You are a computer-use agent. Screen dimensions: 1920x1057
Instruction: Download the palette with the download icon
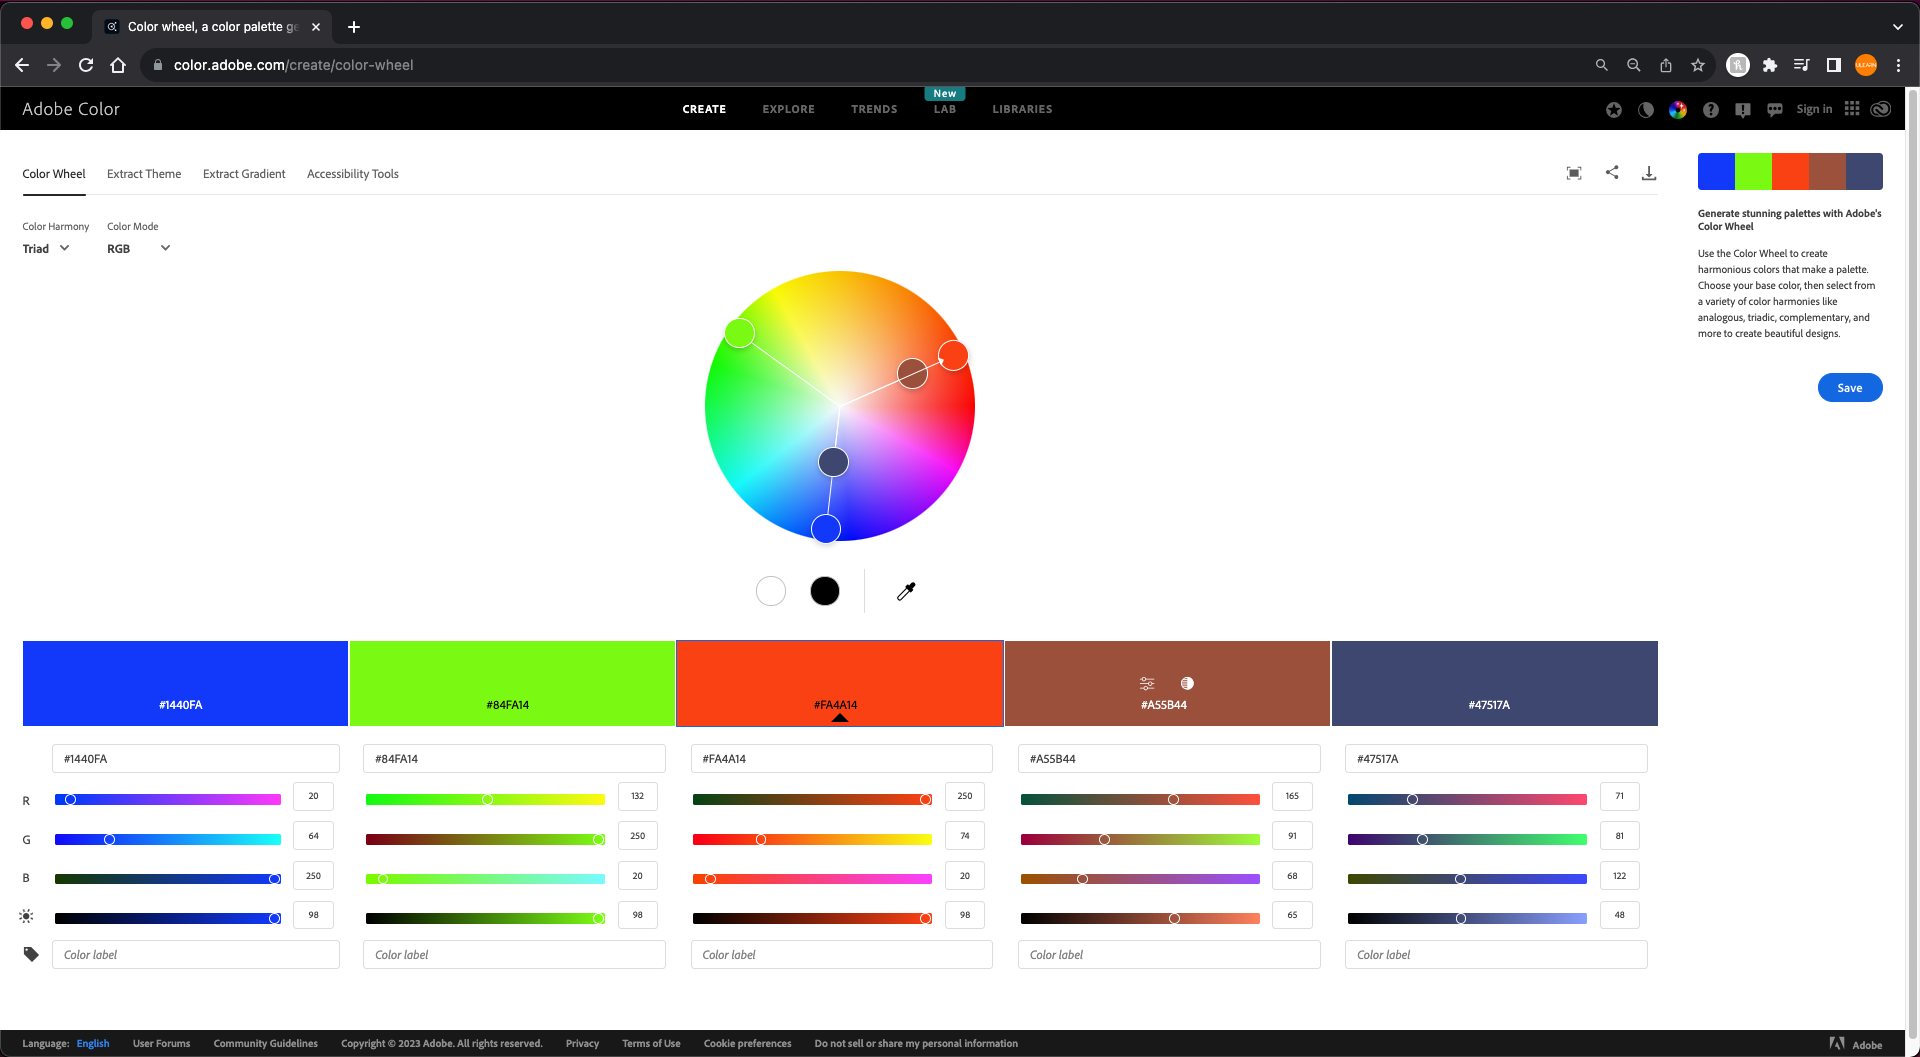pyautogui.click(x=1649, y=173)
